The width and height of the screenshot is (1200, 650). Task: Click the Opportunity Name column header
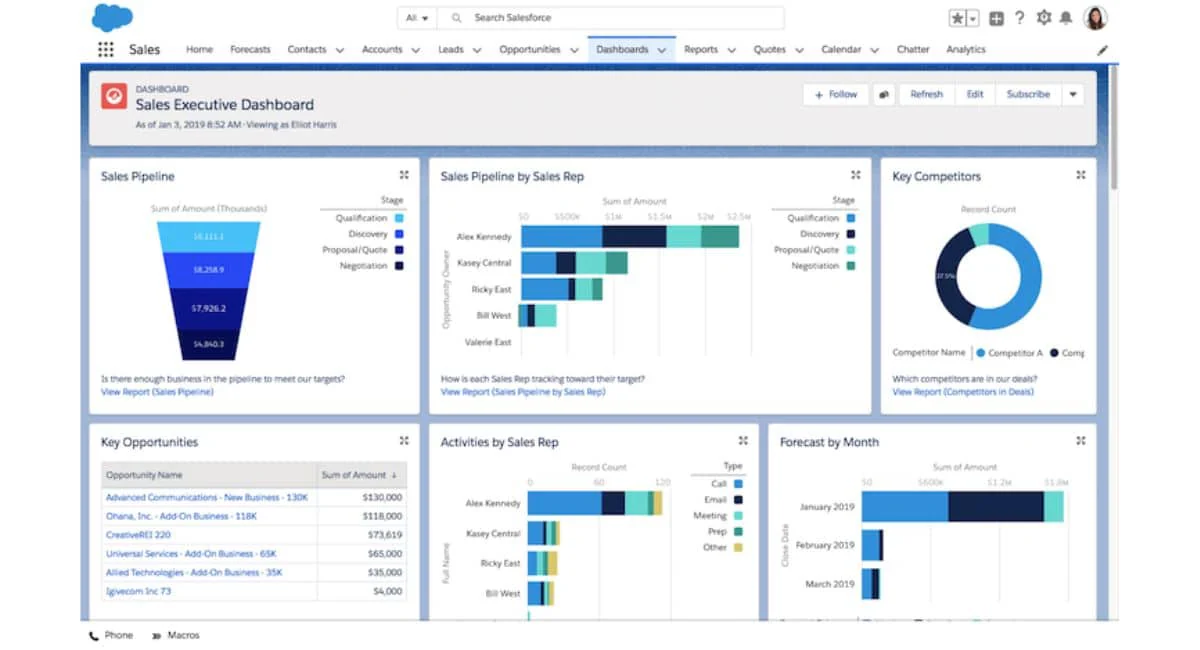tap(208, 475)
